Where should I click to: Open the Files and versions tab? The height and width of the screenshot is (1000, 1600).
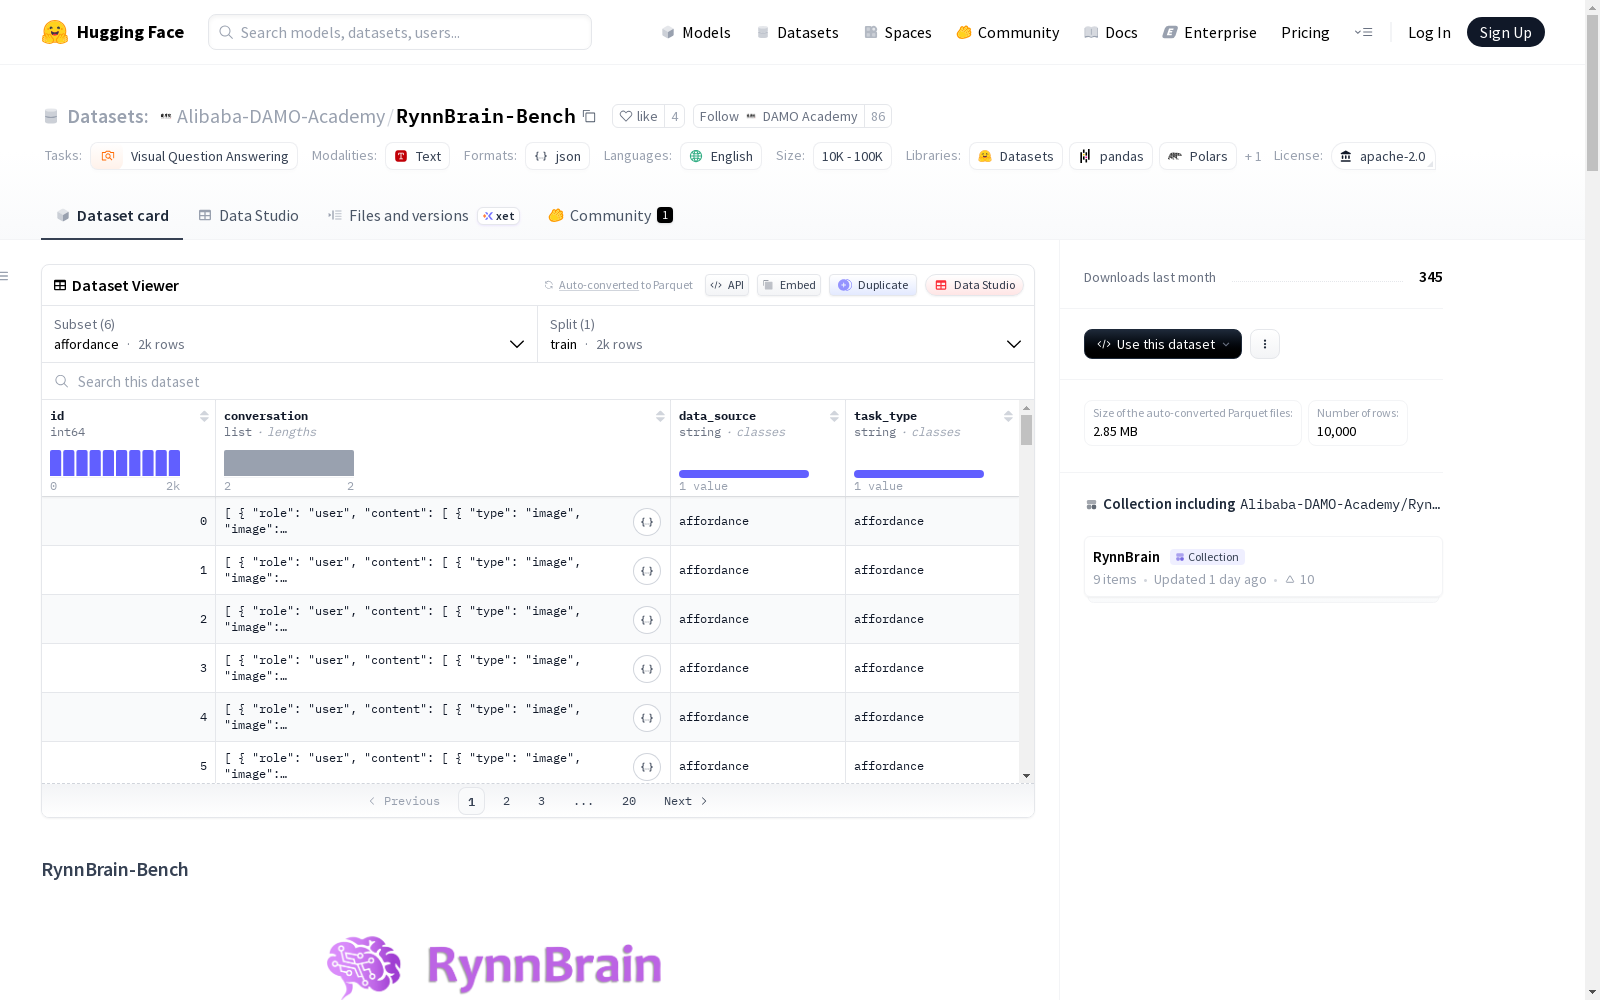point(423,216)
